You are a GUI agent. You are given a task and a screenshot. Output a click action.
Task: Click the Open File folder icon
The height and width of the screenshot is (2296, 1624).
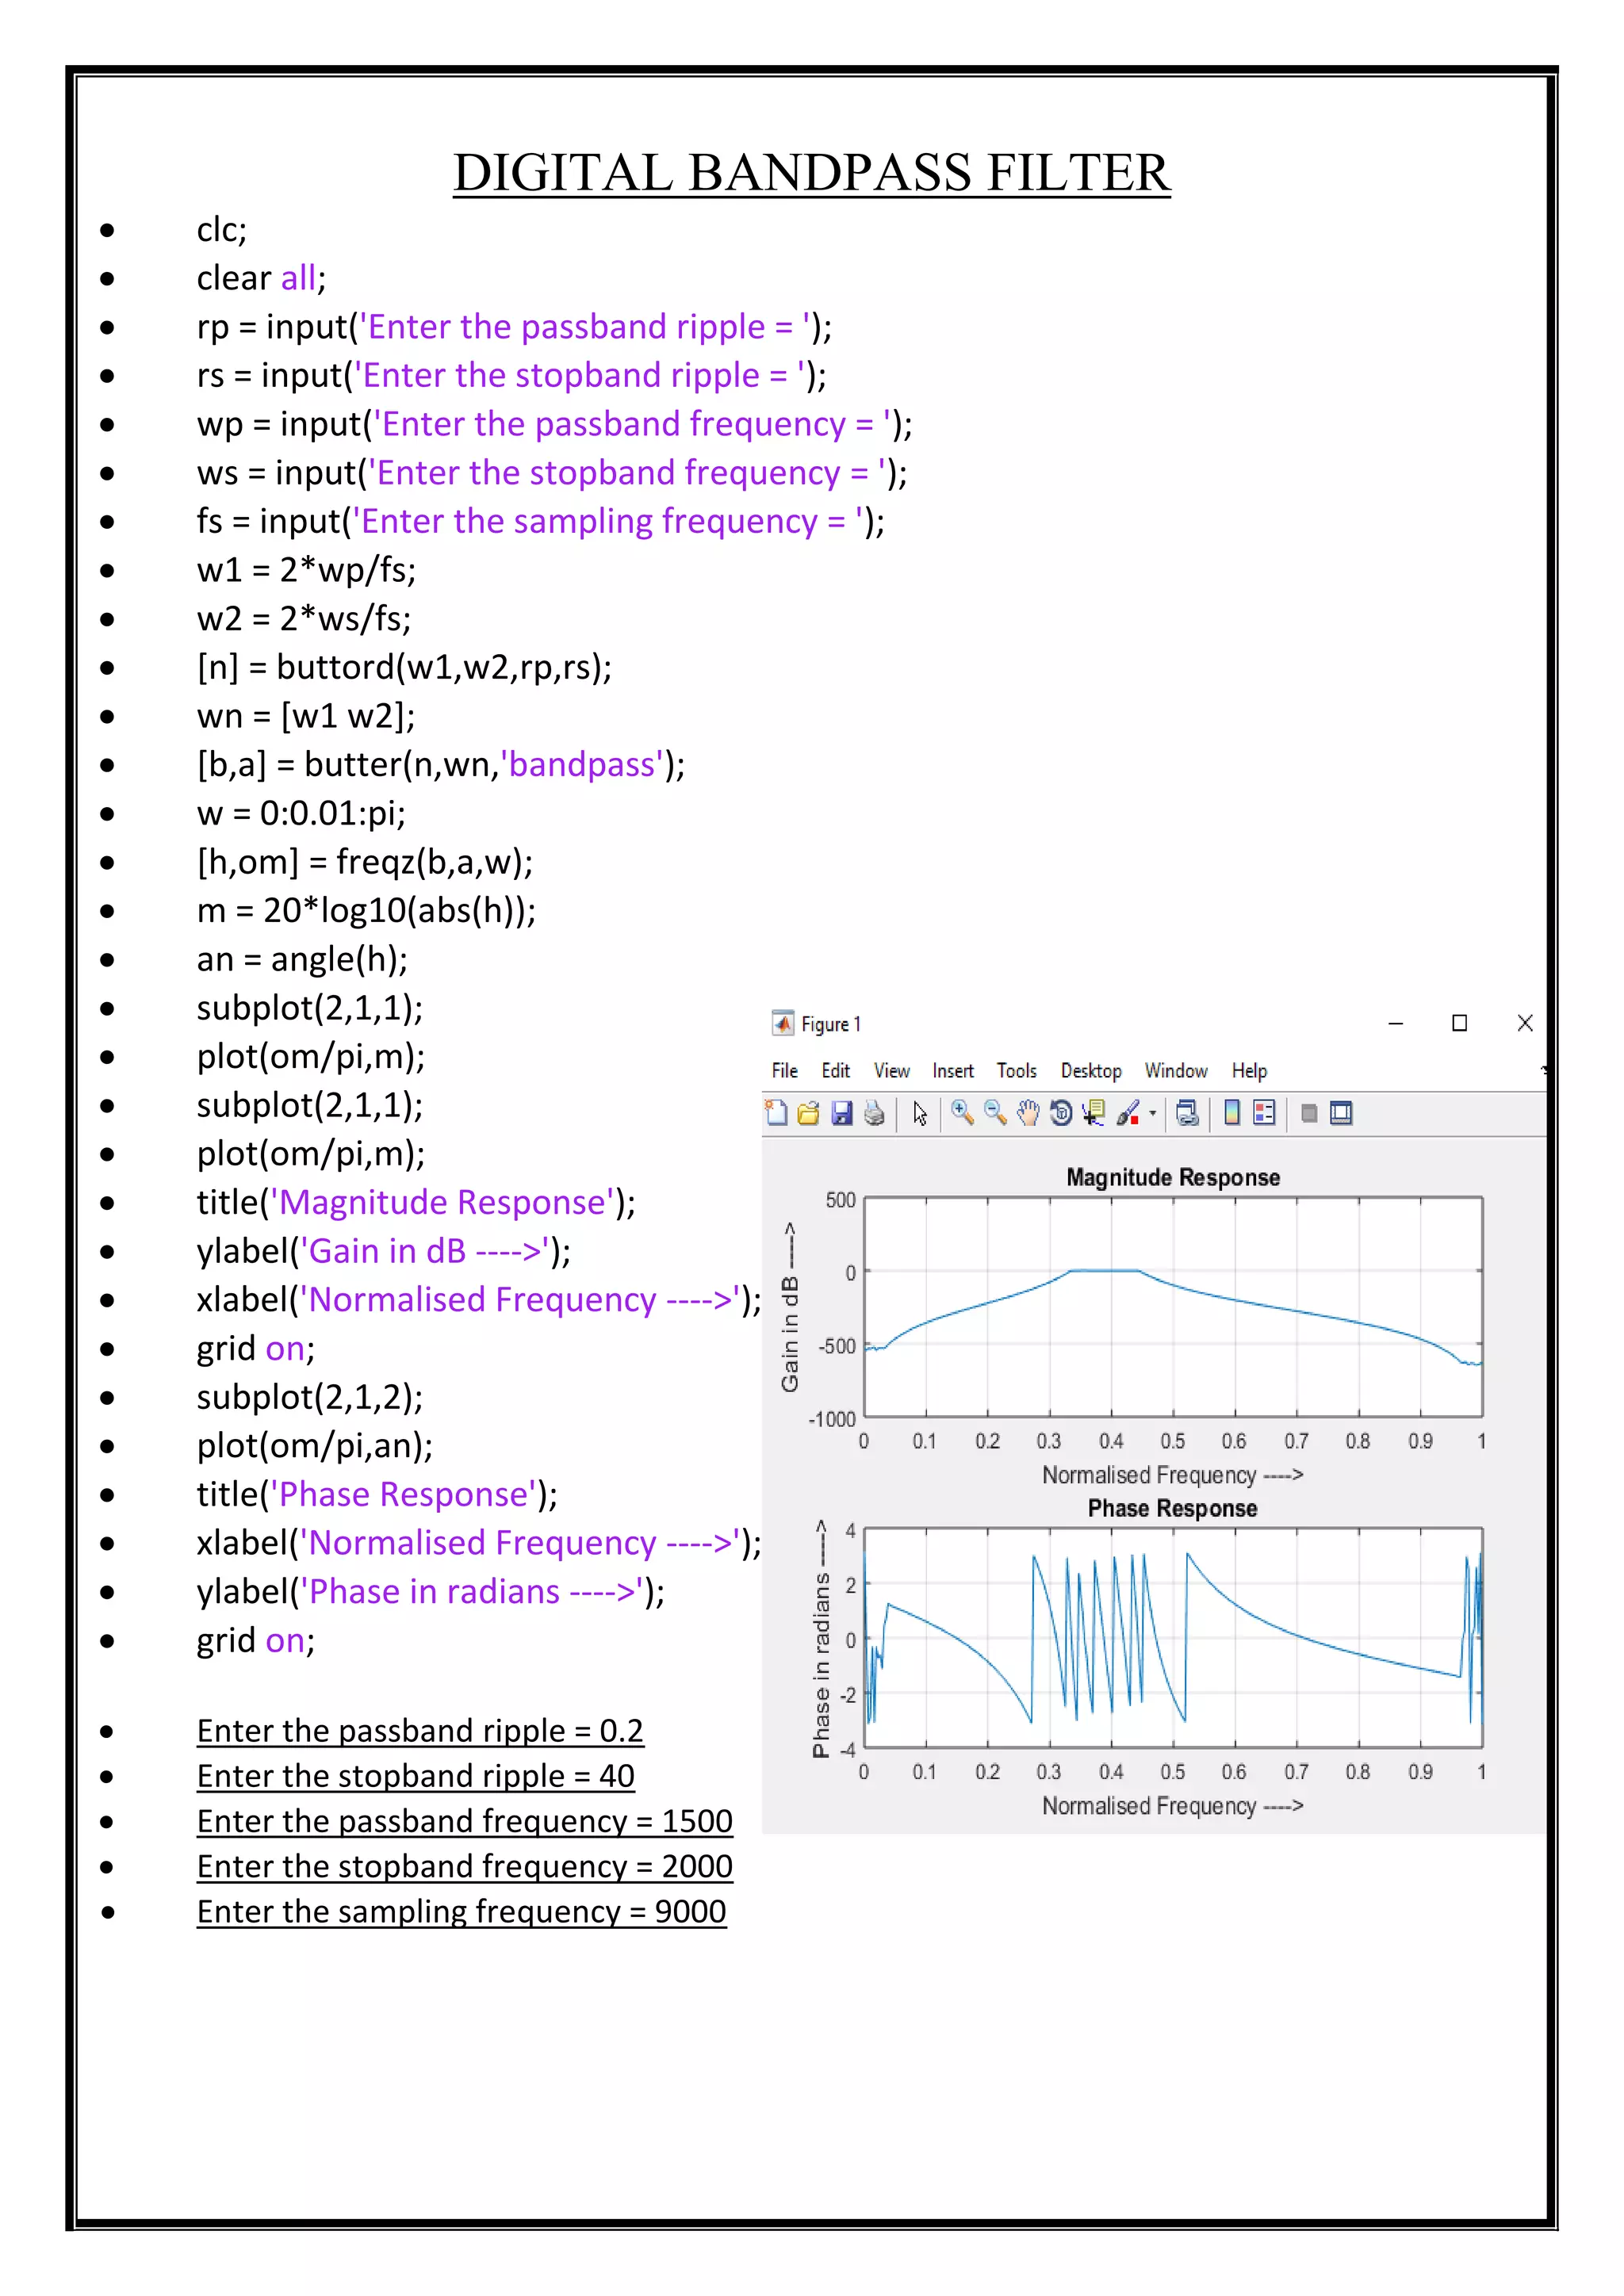tap(809, 1113)
